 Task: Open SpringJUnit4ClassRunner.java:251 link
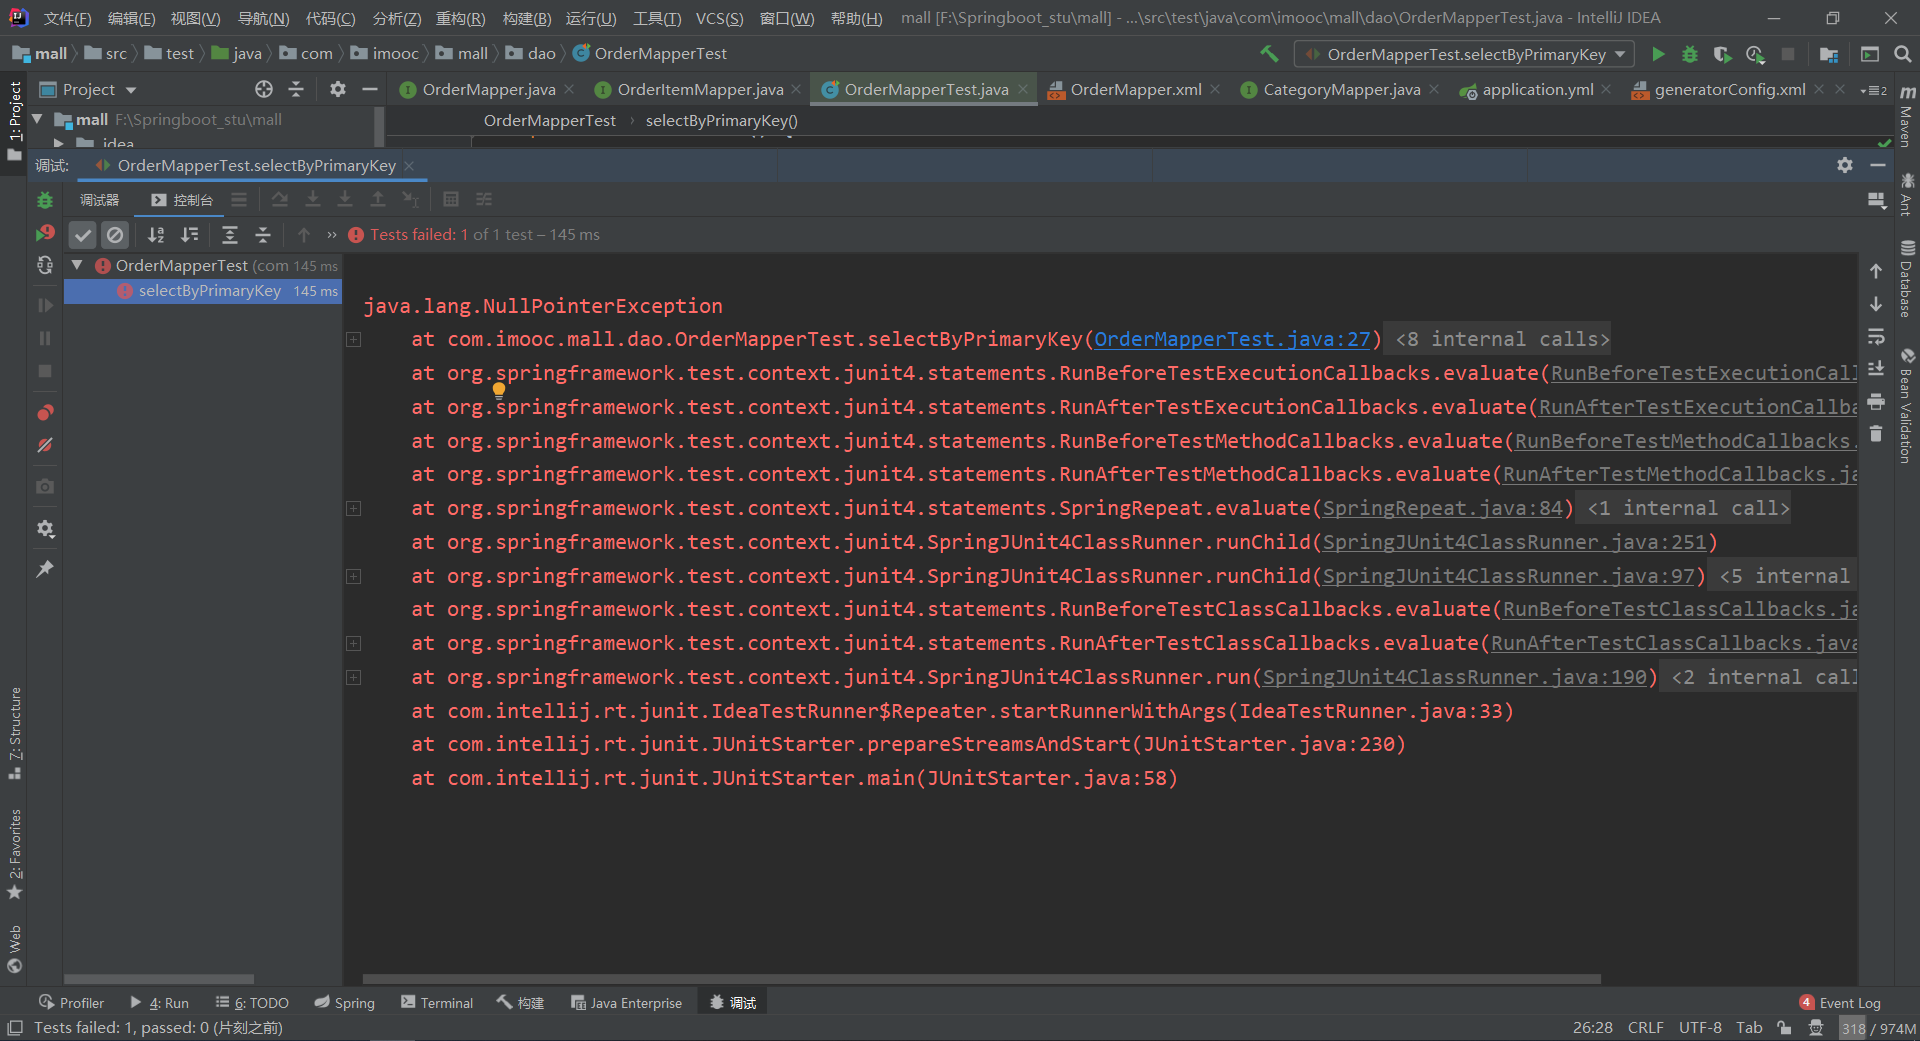1515,542
